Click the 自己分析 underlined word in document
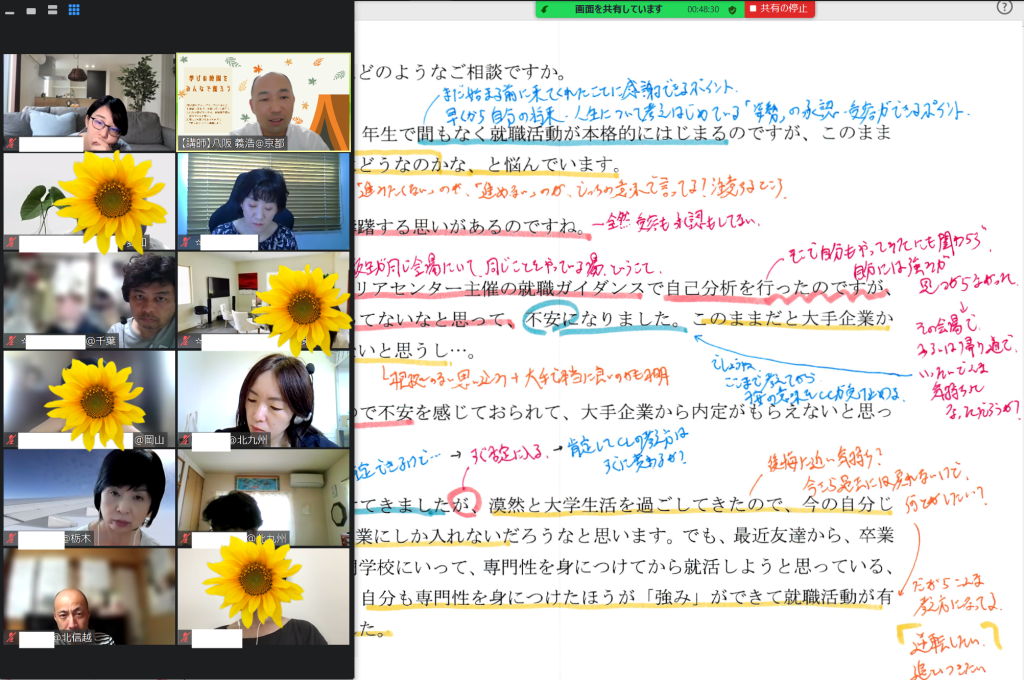This screenshot has height=680, width=1024. click(x=704, y=289)
